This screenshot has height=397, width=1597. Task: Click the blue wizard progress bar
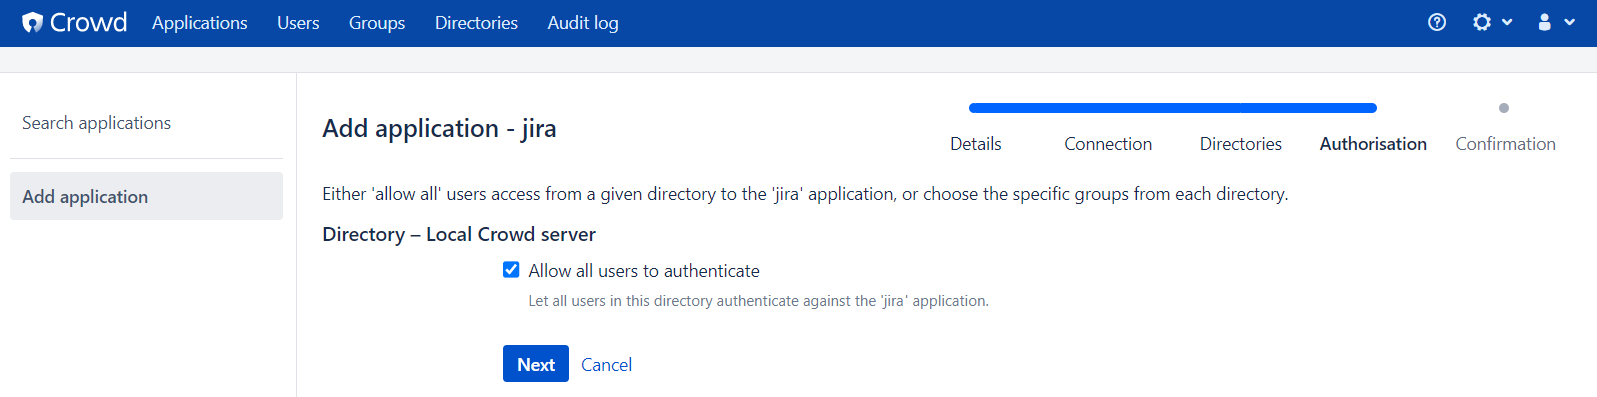click(1173, 108)
